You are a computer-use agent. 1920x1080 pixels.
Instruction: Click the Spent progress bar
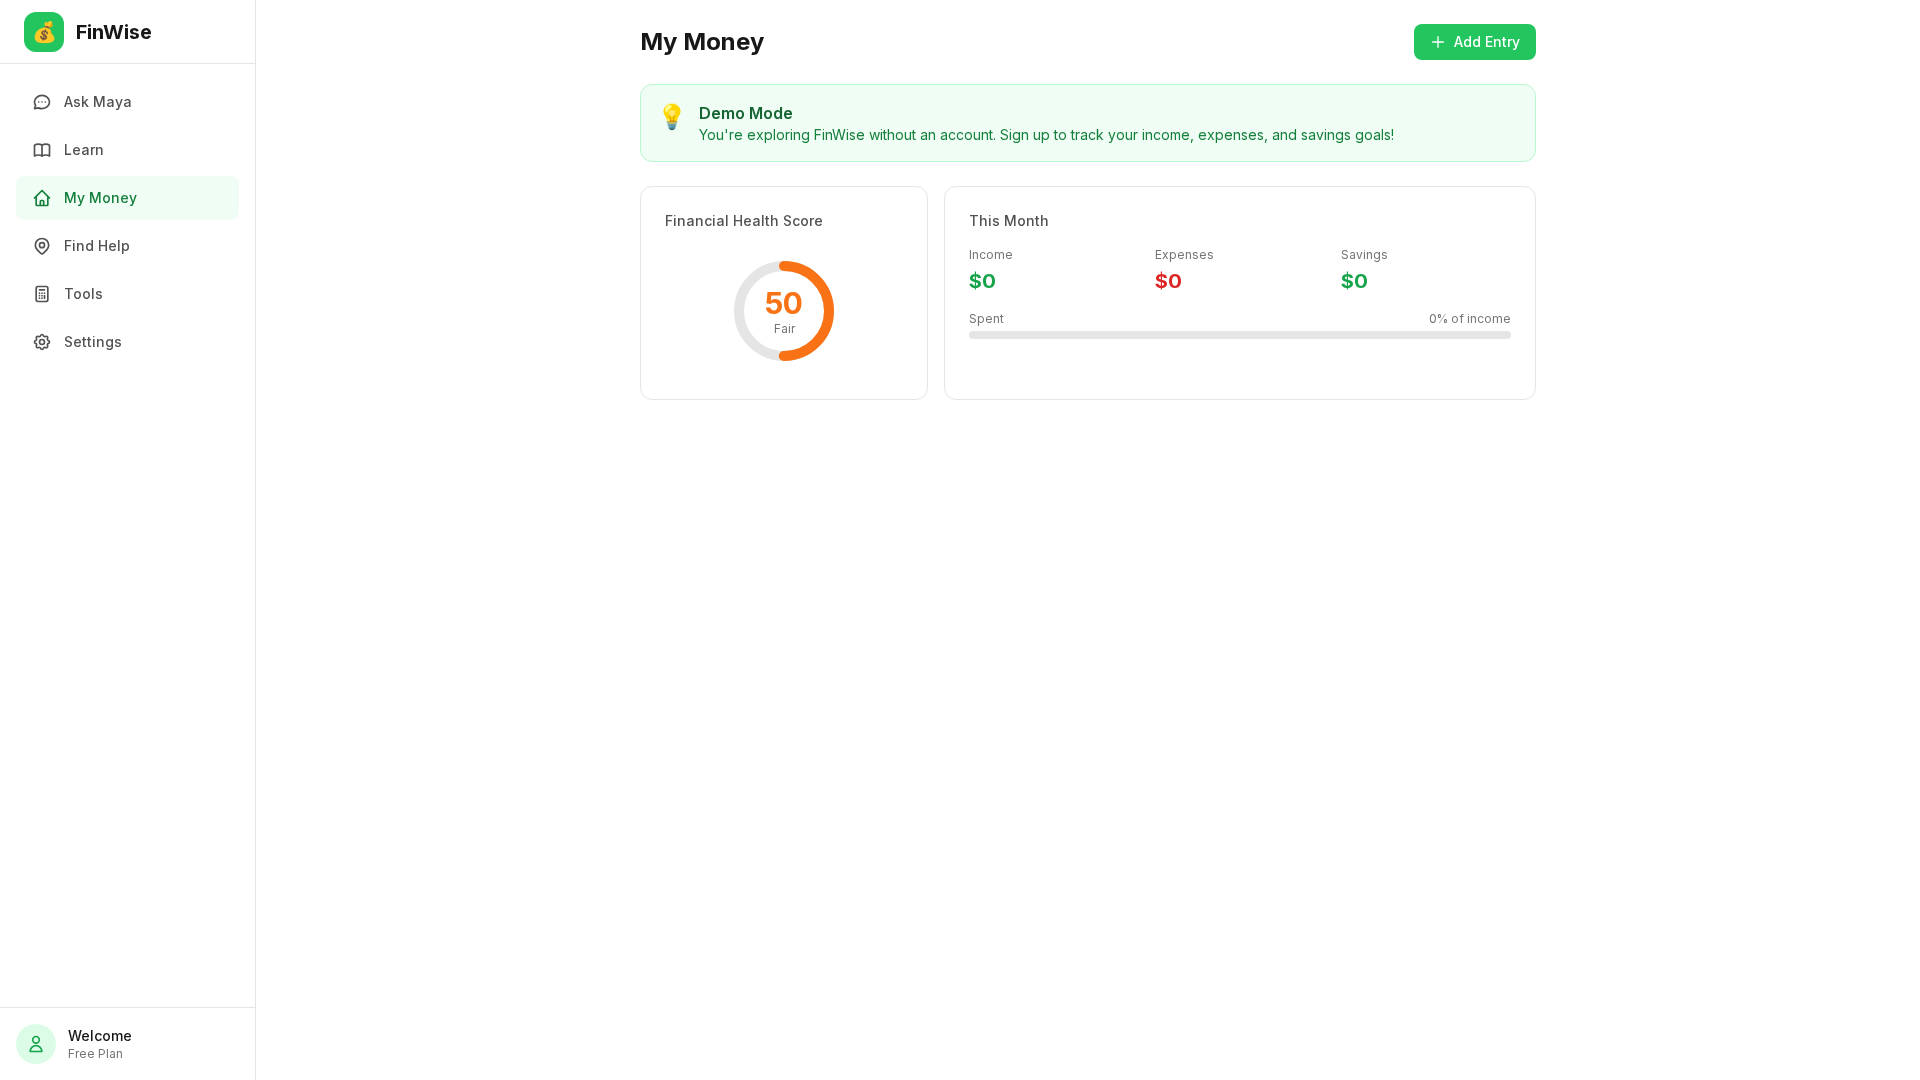click(x=1239, y=335)
